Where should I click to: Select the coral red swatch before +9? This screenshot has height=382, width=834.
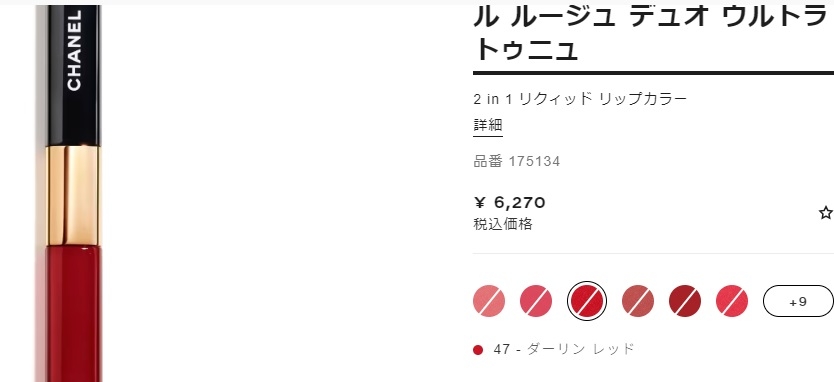tap(732, 301)
